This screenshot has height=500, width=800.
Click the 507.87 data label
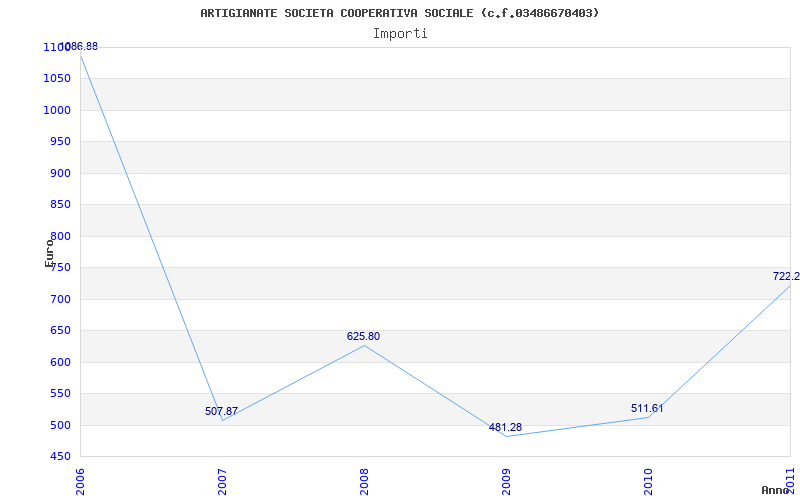221,411
